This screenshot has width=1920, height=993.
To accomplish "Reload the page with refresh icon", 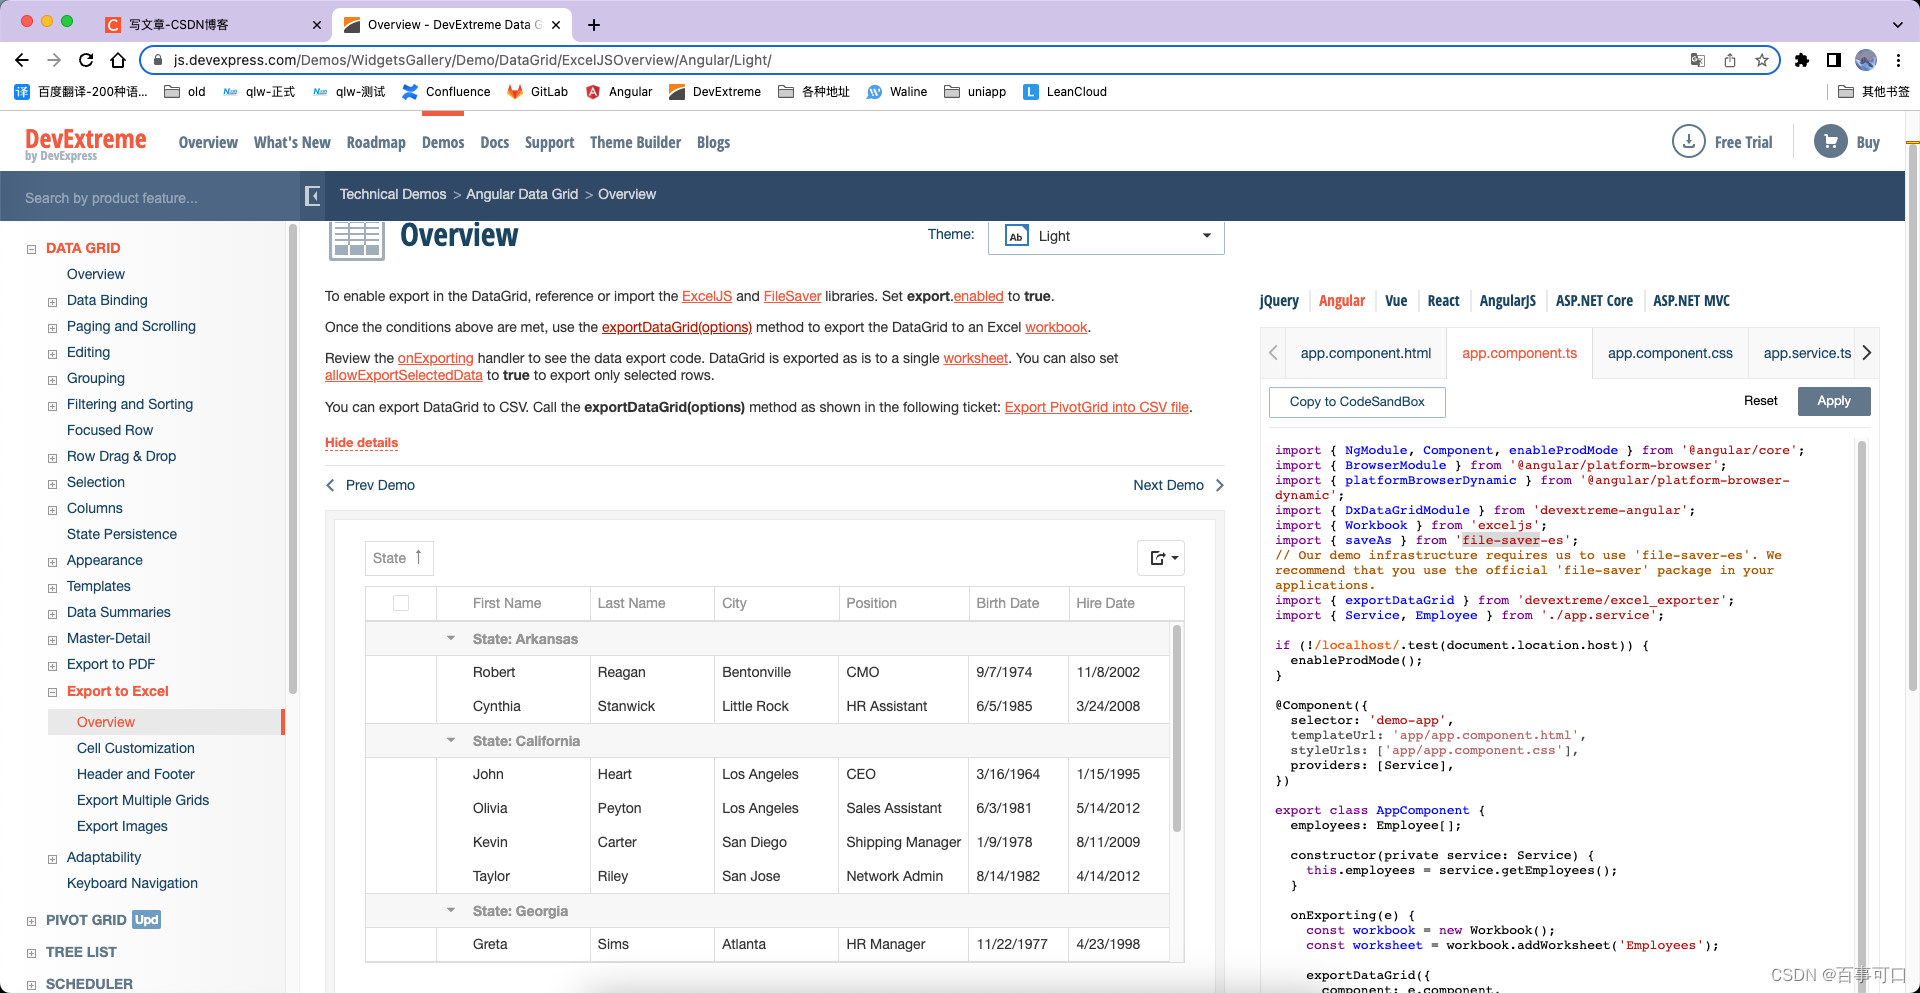I will point(86,60).
